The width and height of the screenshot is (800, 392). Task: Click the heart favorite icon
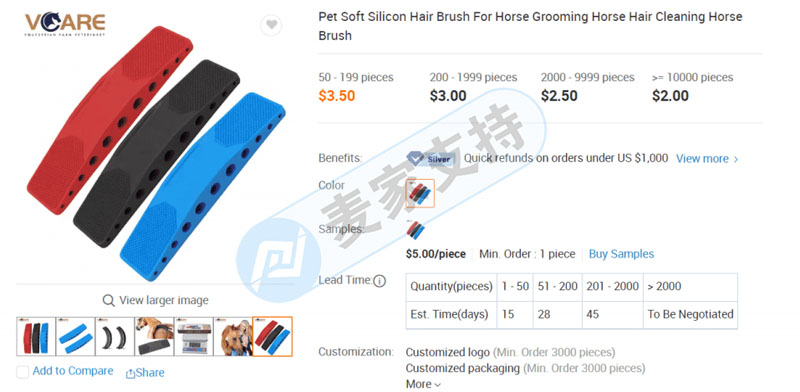[271, 24]
